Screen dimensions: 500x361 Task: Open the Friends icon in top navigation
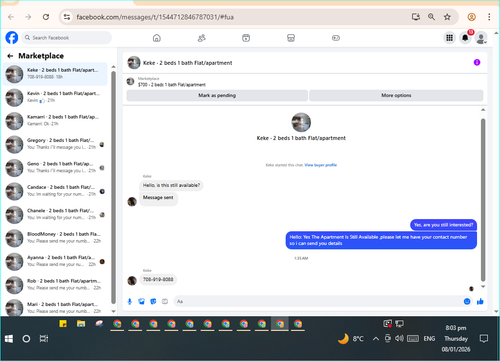click(201, 38)
